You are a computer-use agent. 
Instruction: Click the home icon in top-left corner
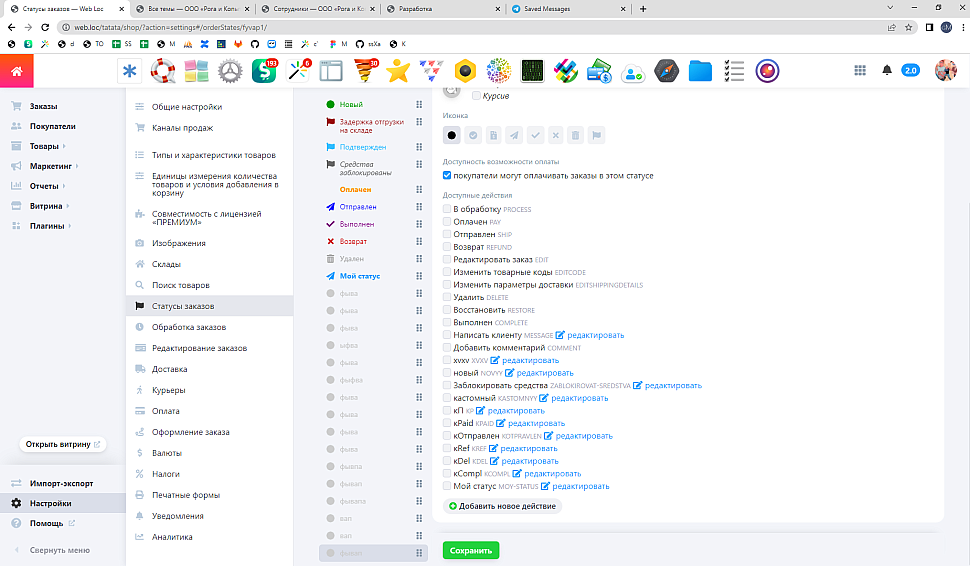click(17, 70)
